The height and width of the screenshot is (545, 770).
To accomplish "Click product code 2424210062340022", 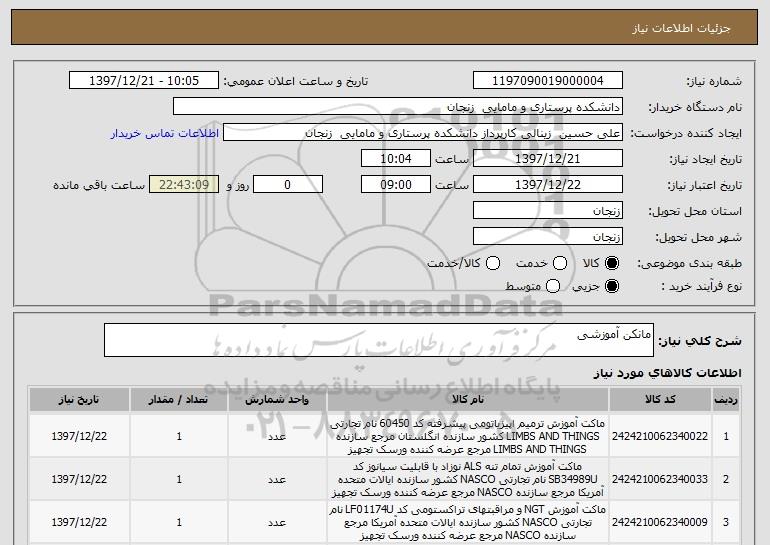I will tap(660, 436).
